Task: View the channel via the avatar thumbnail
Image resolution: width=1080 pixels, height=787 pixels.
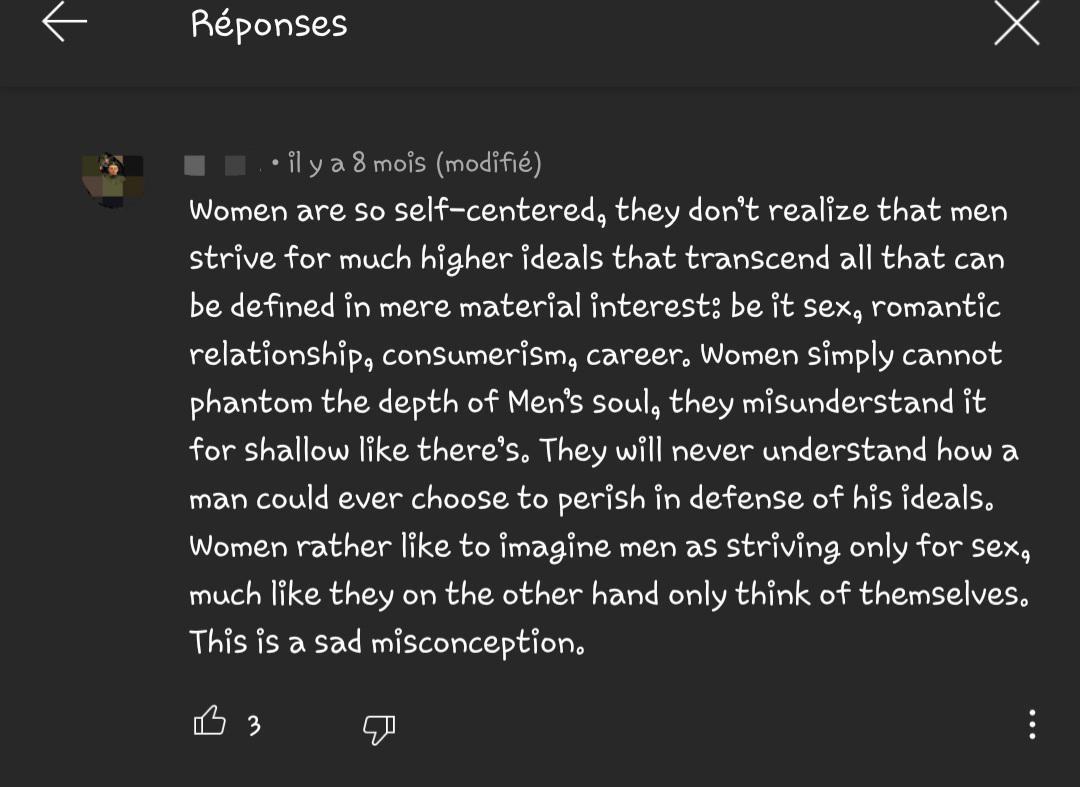Action: point(113,178)
